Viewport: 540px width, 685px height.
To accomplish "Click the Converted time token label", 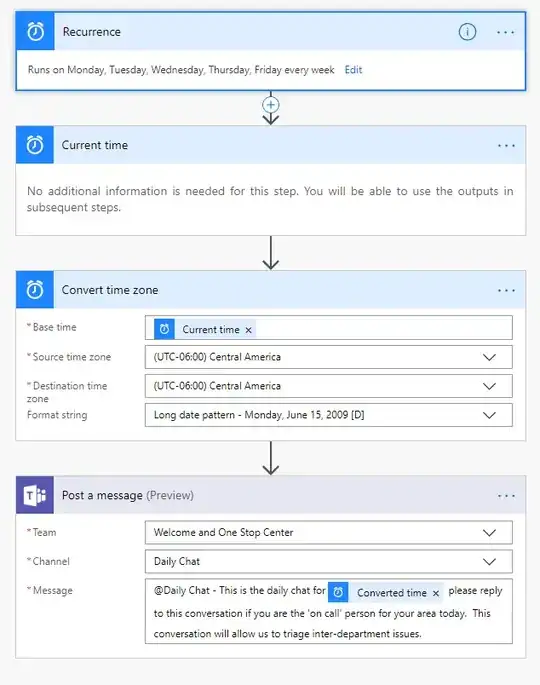I will [392, 593].
